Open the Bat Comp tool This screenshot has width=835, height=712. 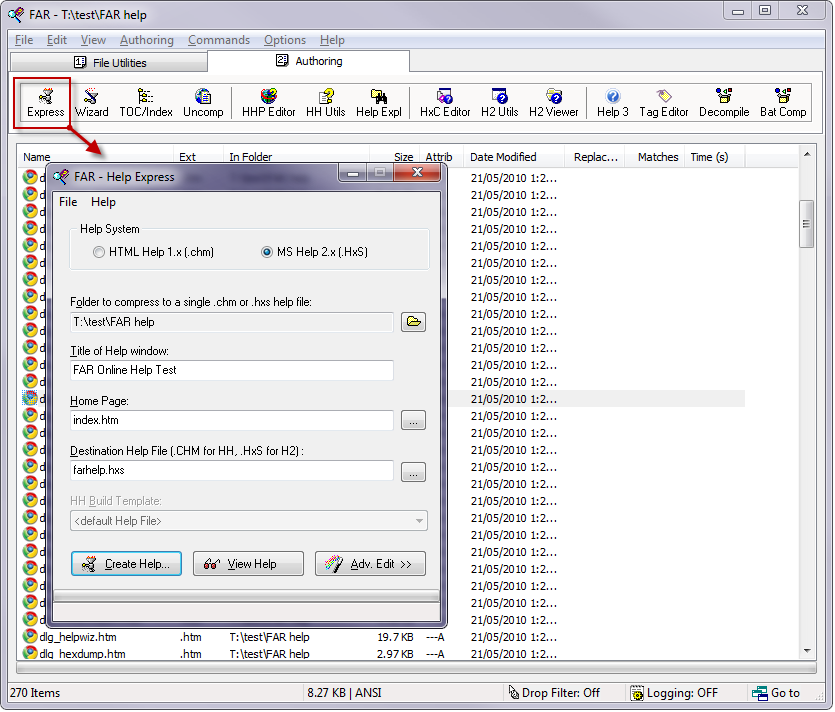point(783,103)
